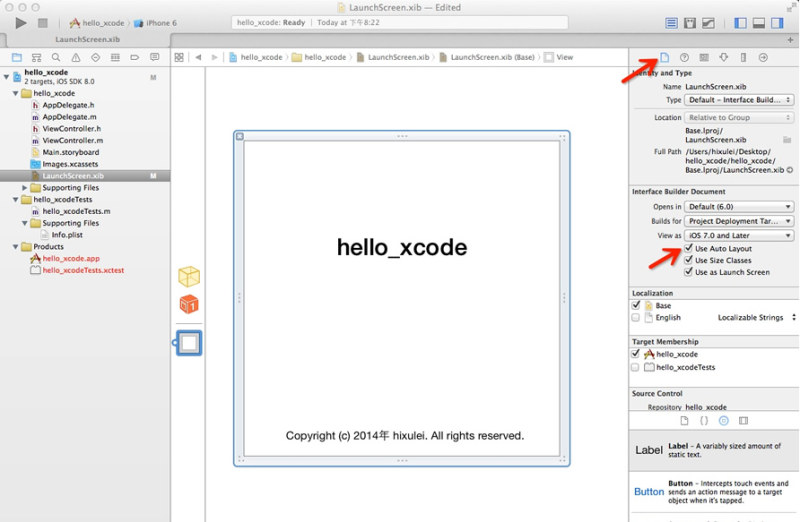This screenshot has height=522, width=800.
Task: Expand first Supporting Files group
Action: [24, 188]
